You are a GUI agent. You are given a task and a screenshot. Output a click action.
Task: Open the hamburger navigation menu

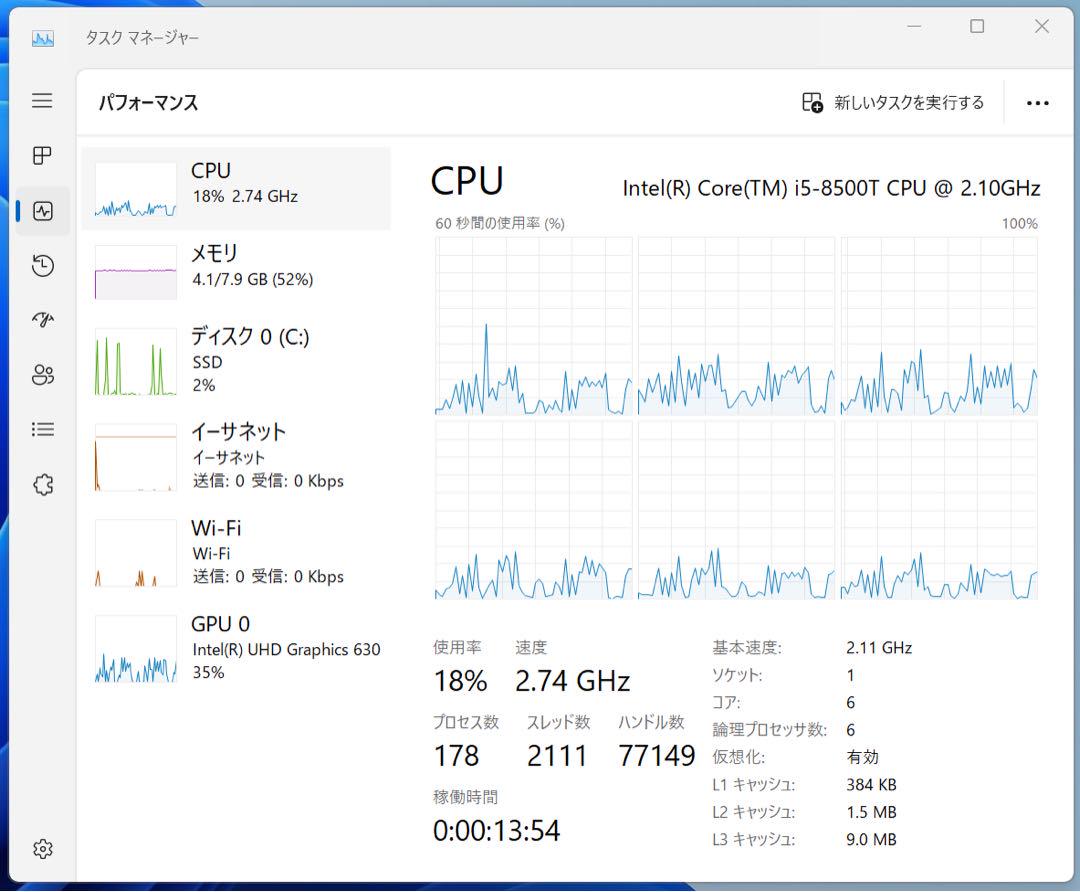pos(42,101)
